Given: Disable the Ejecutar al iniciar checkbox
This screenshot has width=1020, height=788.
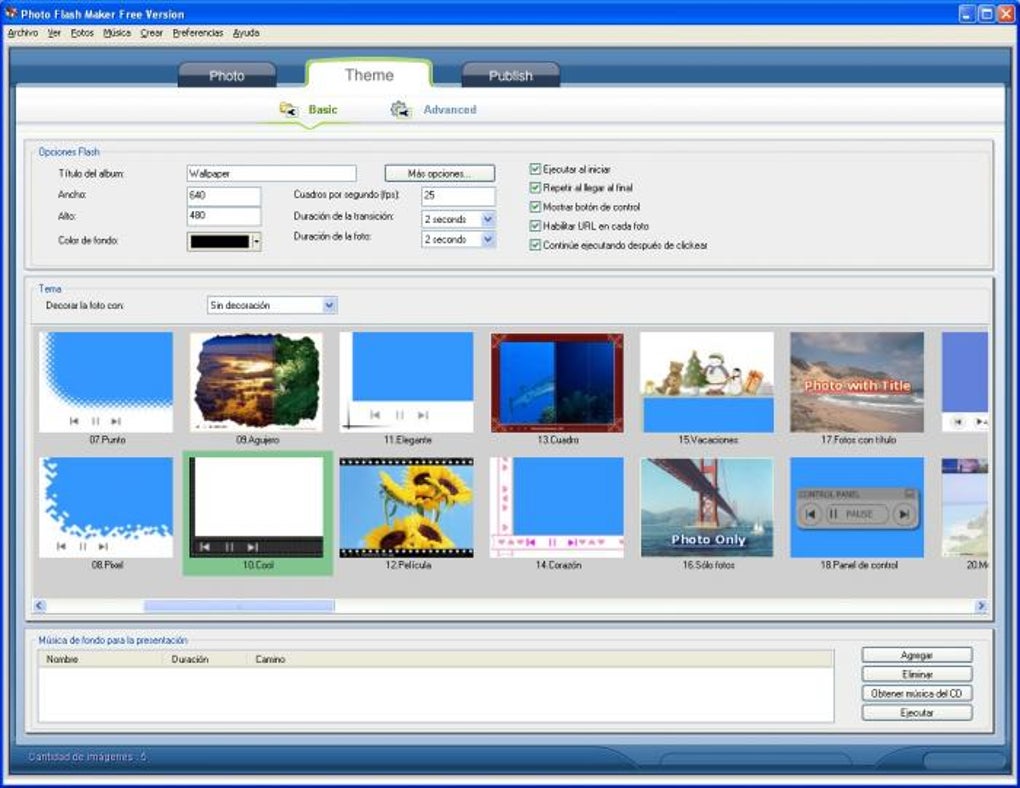Looking at the screenshot, I should point(536,169).
